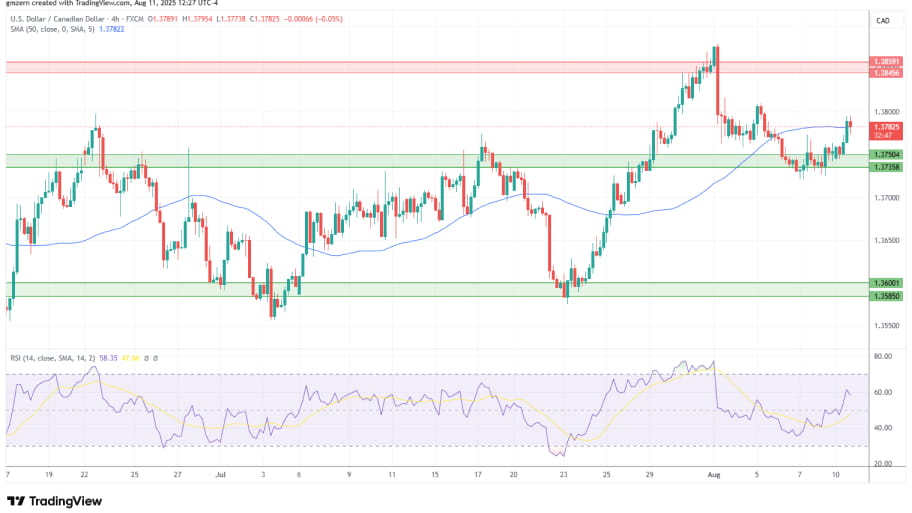912x513 pixels.
Task: Click the RSI axis value 80.00
Action: point(883,356)
